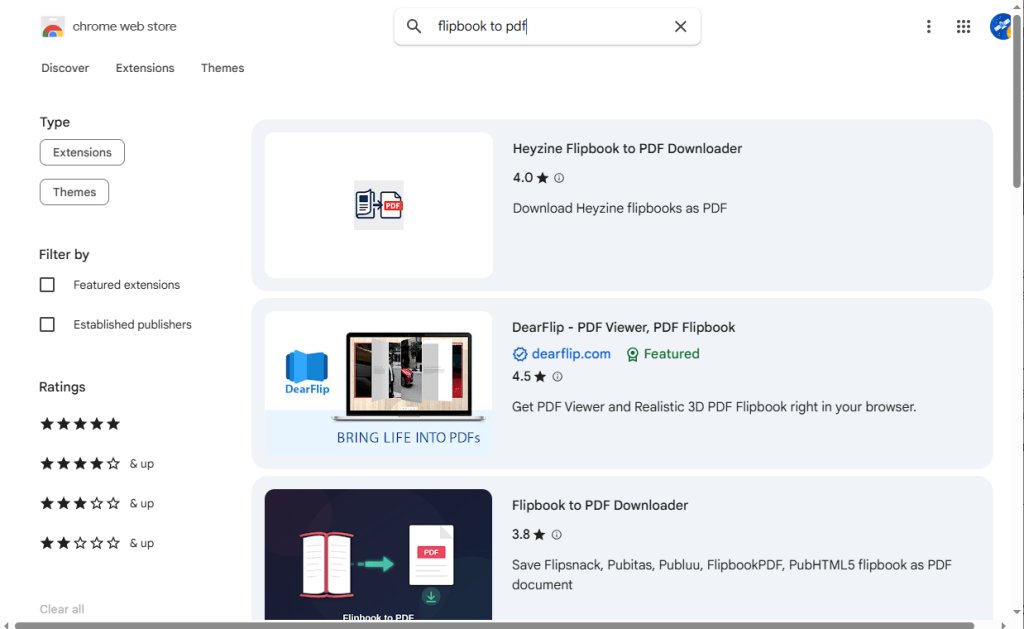
Task: Click the chrome web store title text
Action: tap(124, 27)
